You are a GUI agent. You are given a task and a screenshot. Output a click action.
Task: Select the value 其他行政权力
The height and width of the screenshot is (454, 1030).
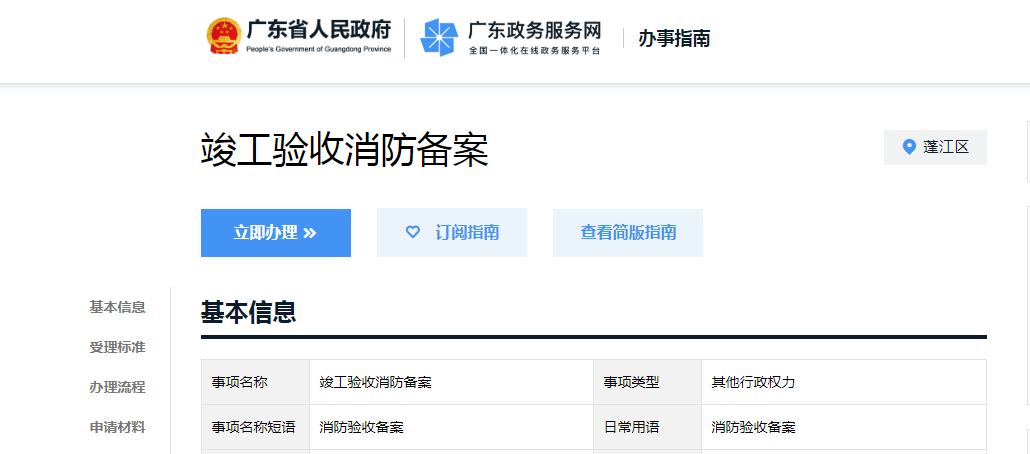tap(753, 382)
